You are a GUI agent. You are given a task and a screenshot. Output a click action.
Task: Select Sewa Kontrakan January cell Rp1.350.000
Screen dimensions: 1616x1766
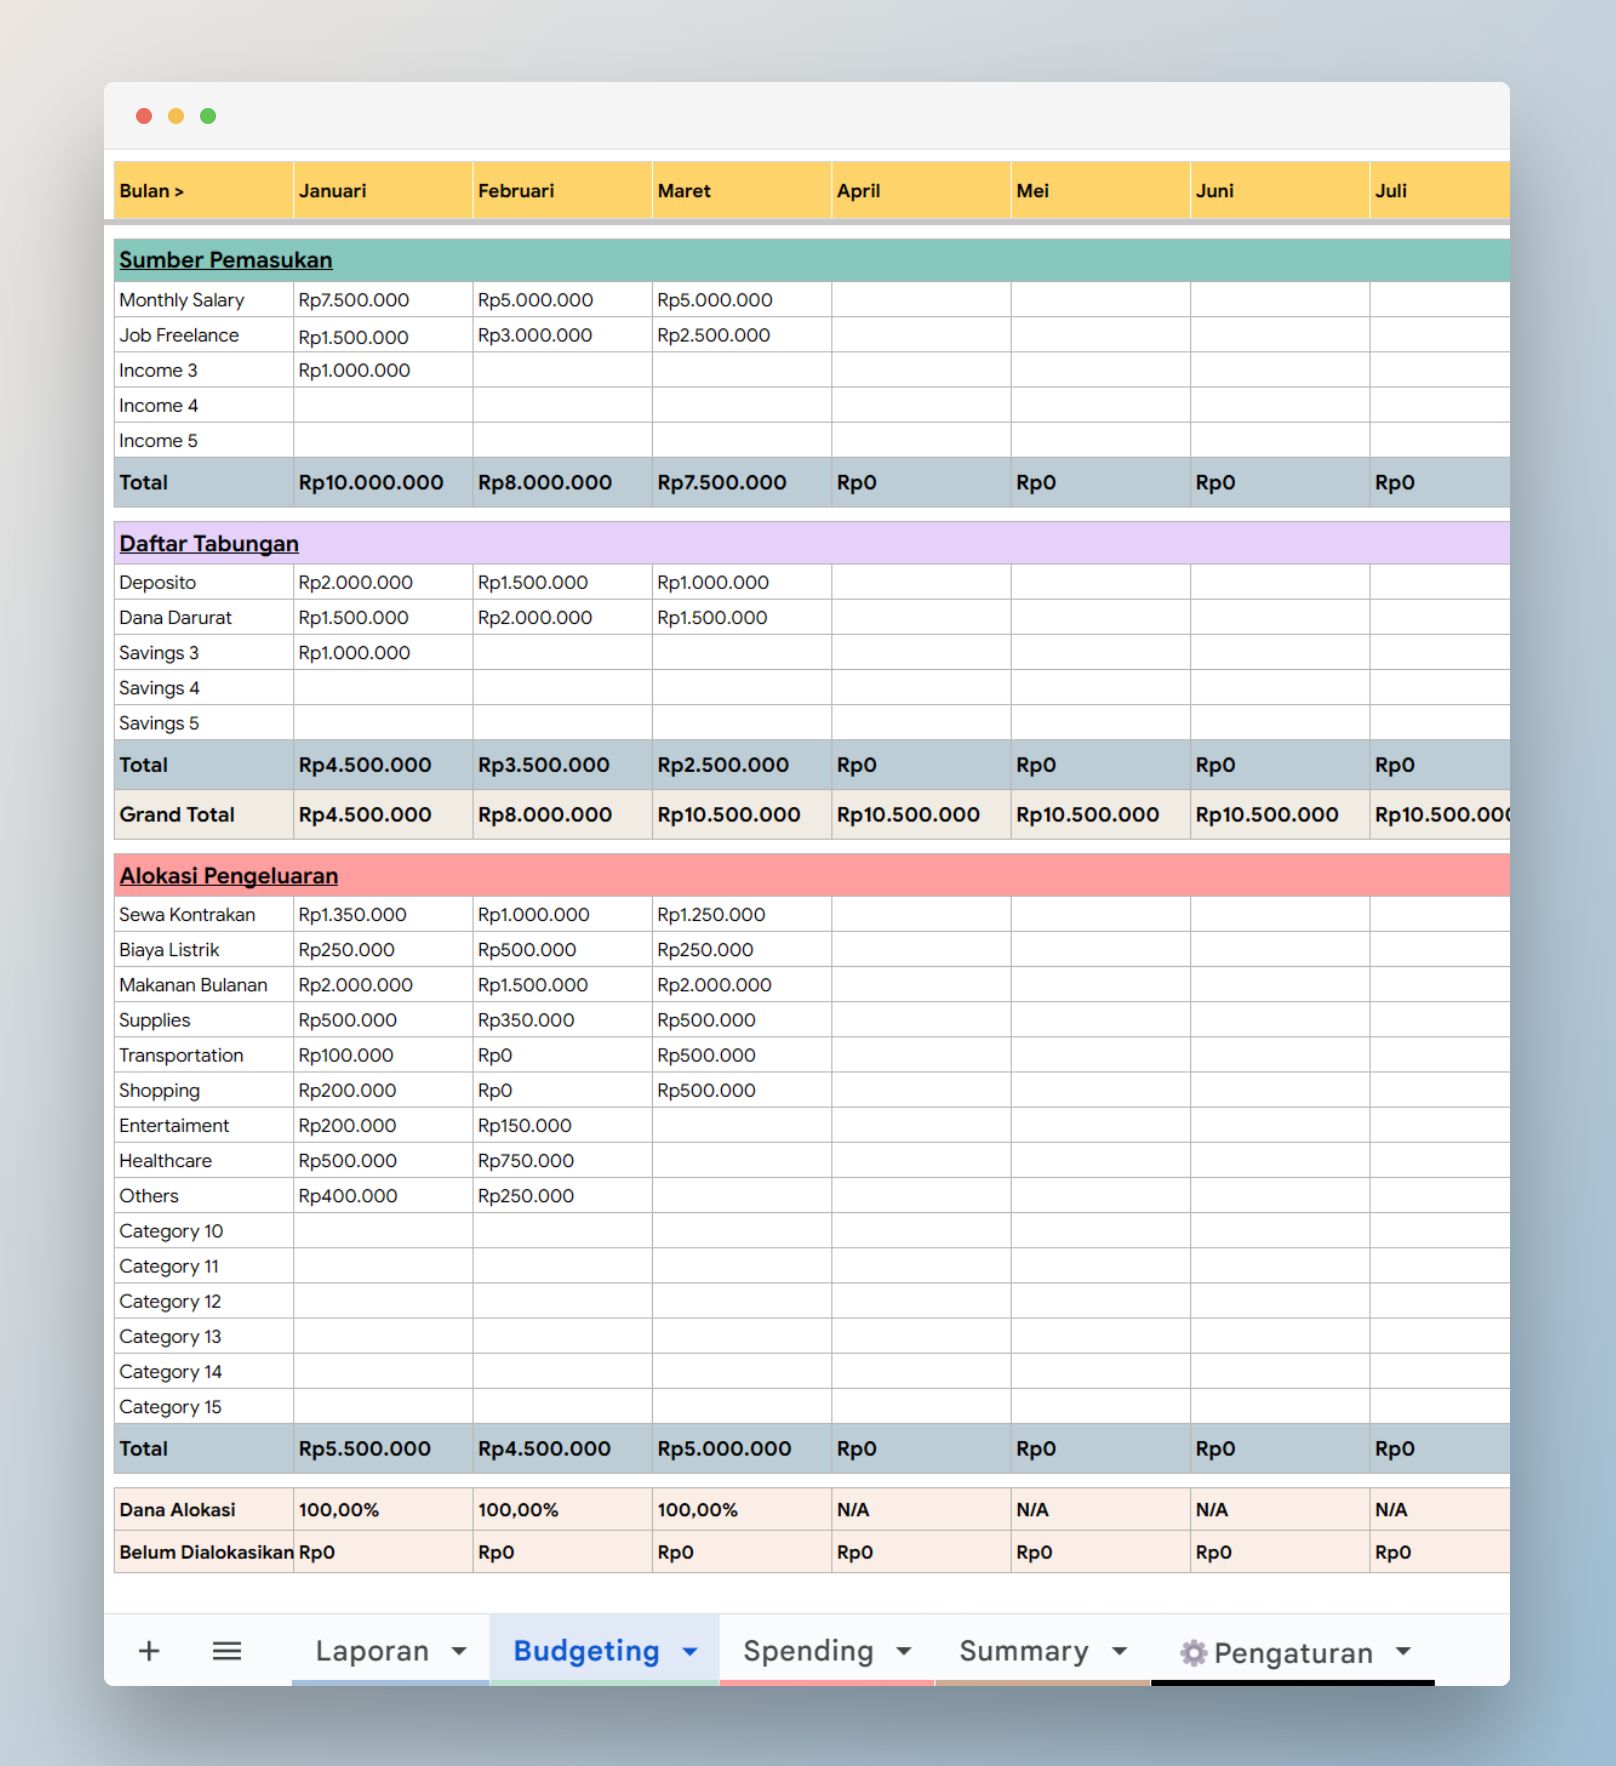[x=383, y=914]
